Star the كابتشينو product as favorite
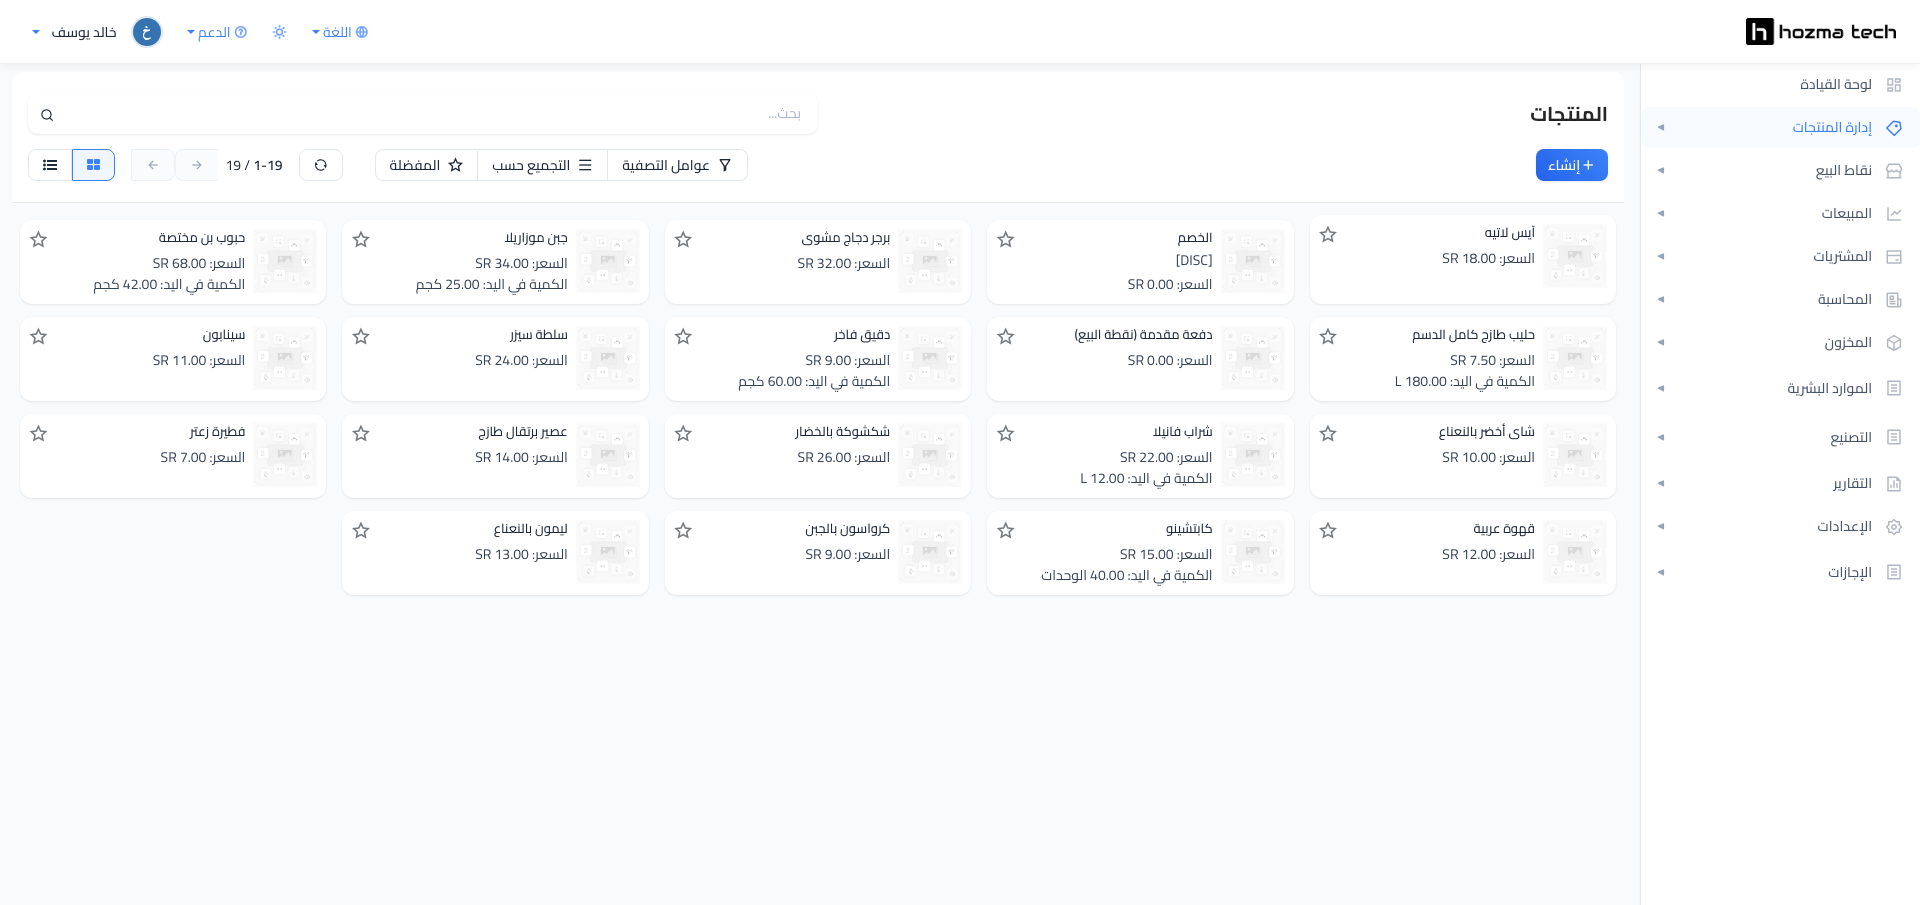Viewport: 1920px width, 905px height. click(x=1006, y=531)
